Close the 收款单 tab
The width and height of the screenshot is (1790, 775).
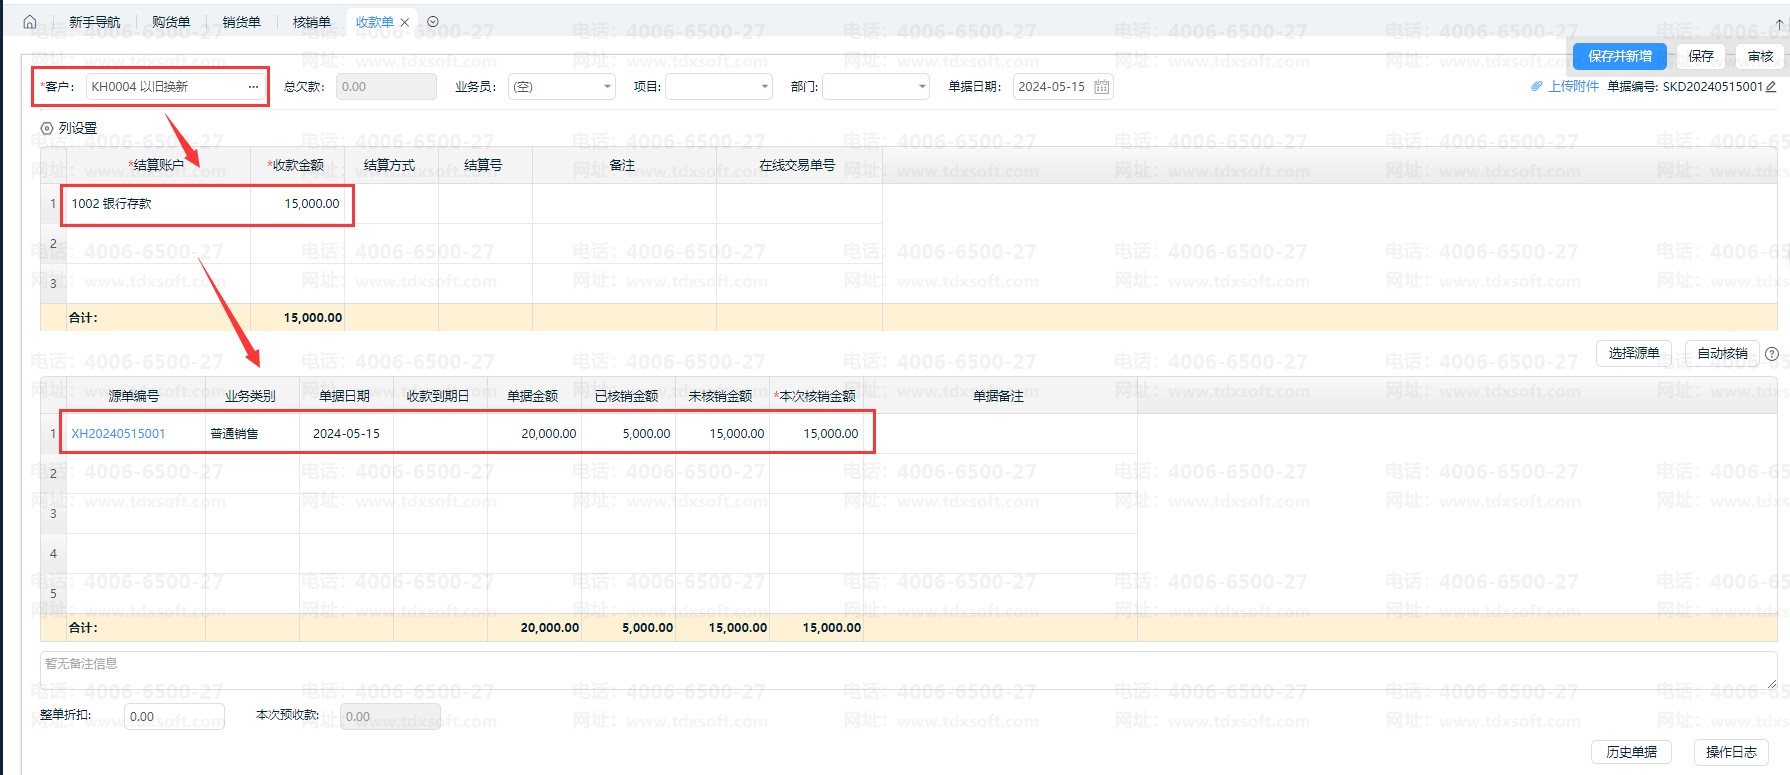[x=405, y=22]
